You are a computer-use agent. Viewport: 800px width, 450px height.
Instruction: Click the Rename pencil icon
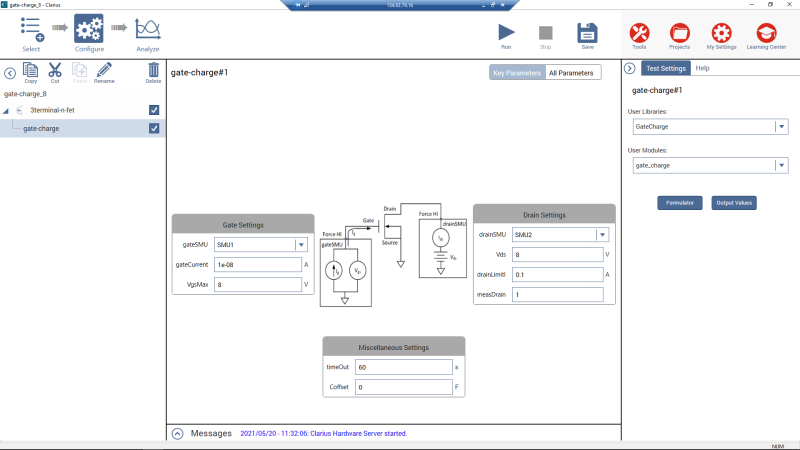pos(104,70)
